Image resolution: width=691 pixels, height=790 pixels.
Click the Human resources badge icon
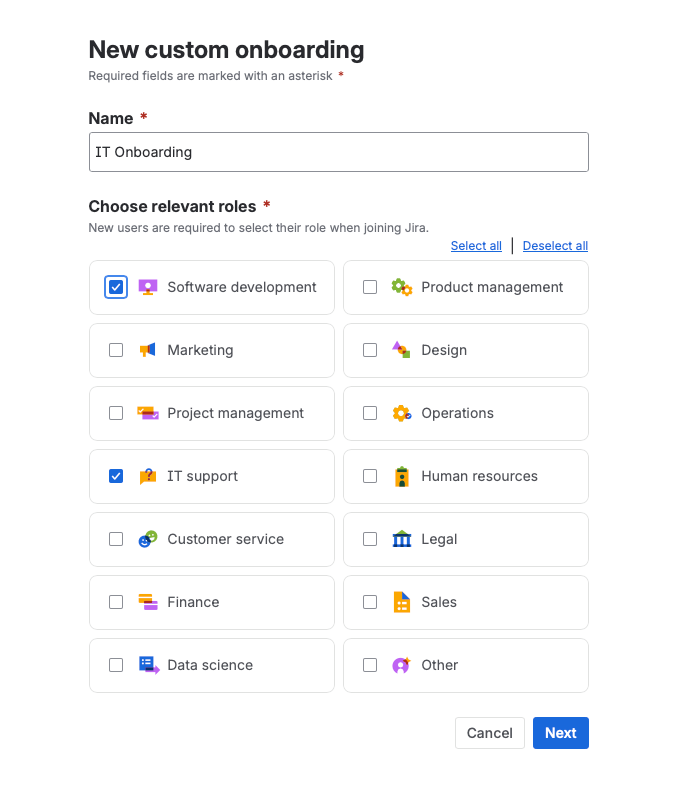pos(401,476)
